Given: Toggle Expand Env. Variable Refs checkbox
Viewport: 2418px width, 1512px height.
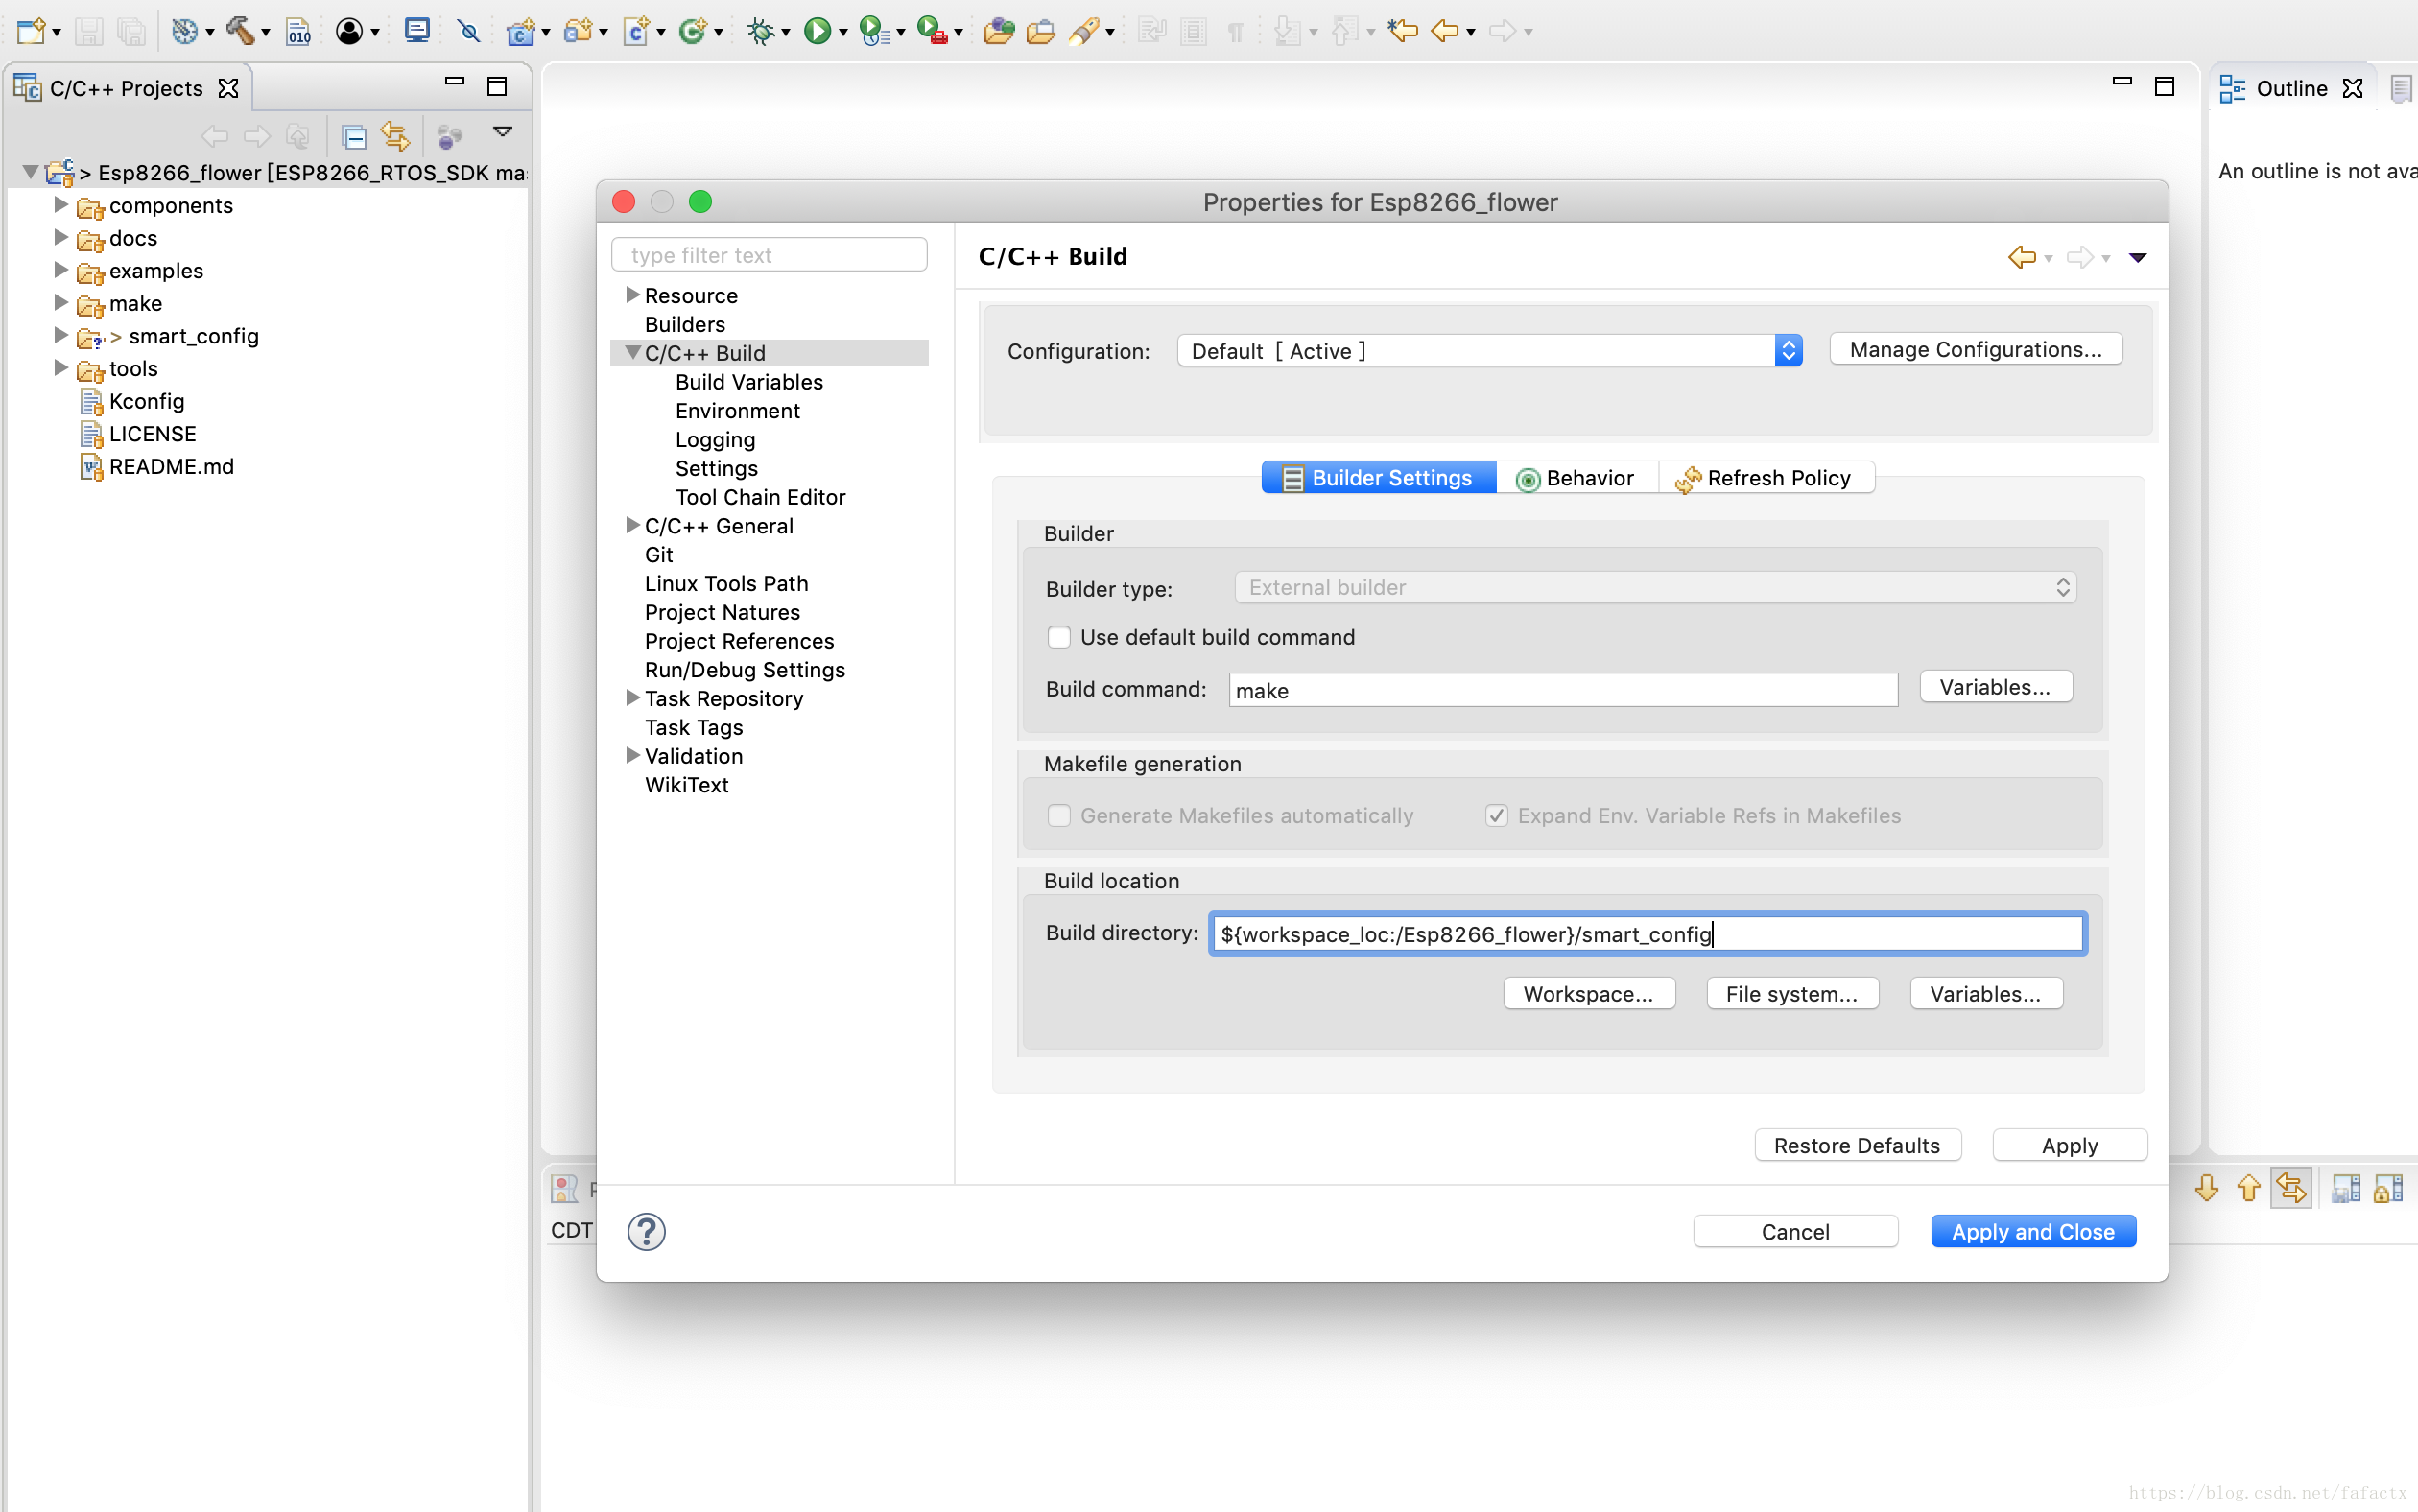Looking at the screenshot, I should point(1496,815).
